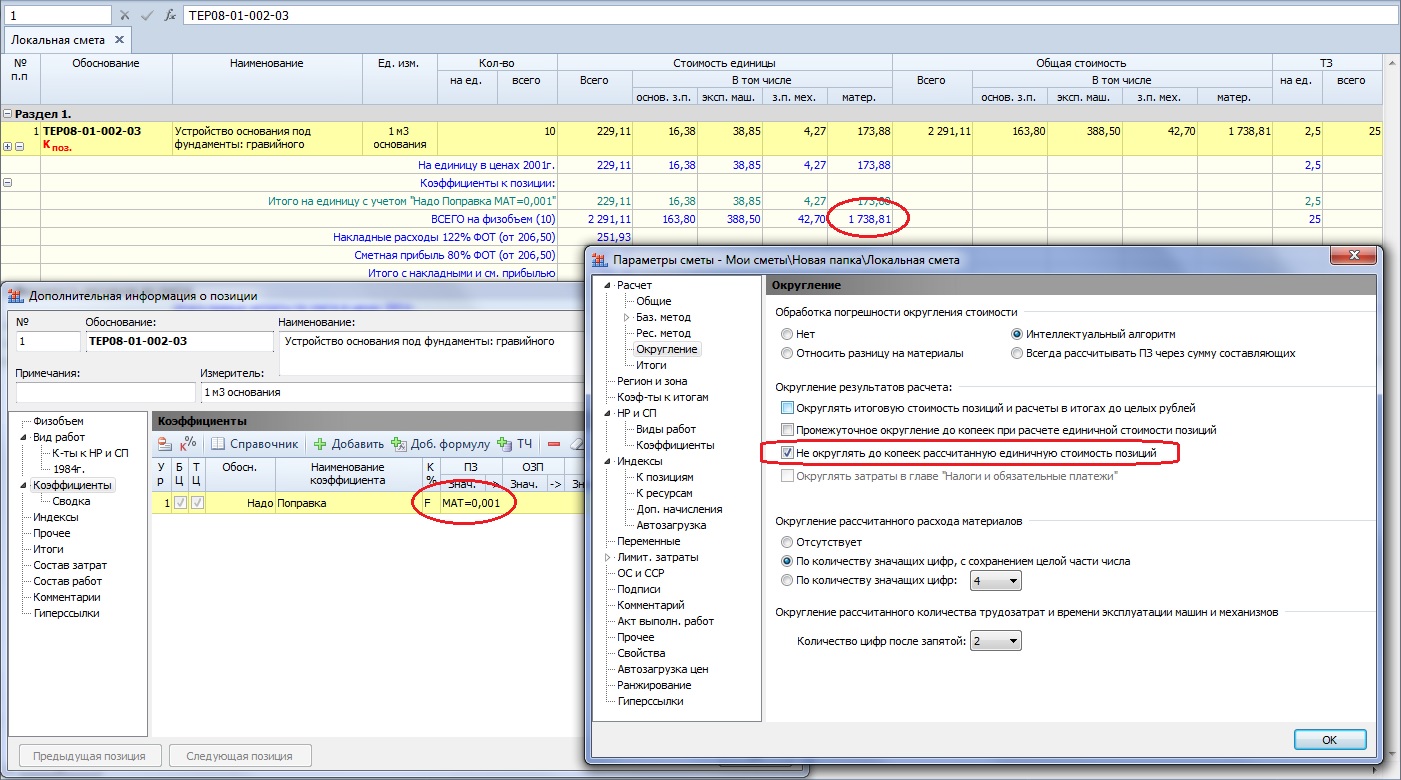The height and width of the screenshot is (780, 1401).
Task: Click the ТЧ toolbar icon
Action: pos(505,444)
